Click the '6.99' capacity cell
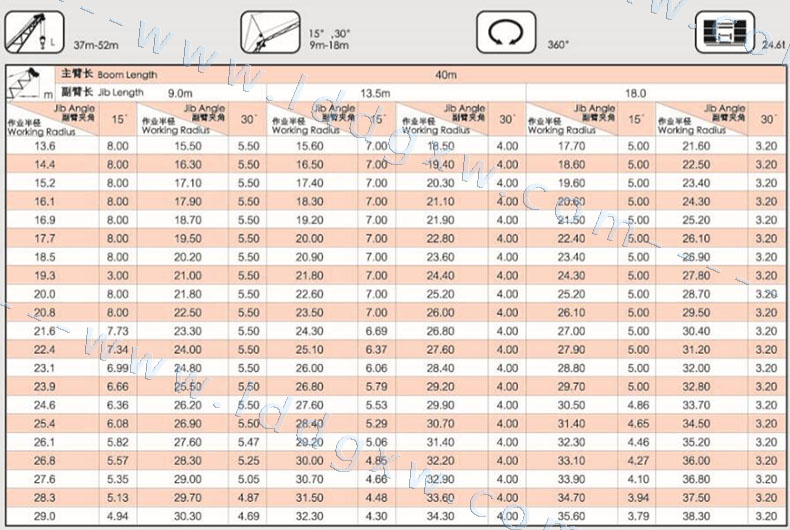Image resolution: width=790 pixels, height=530 pixels. [x=118, y=368]
